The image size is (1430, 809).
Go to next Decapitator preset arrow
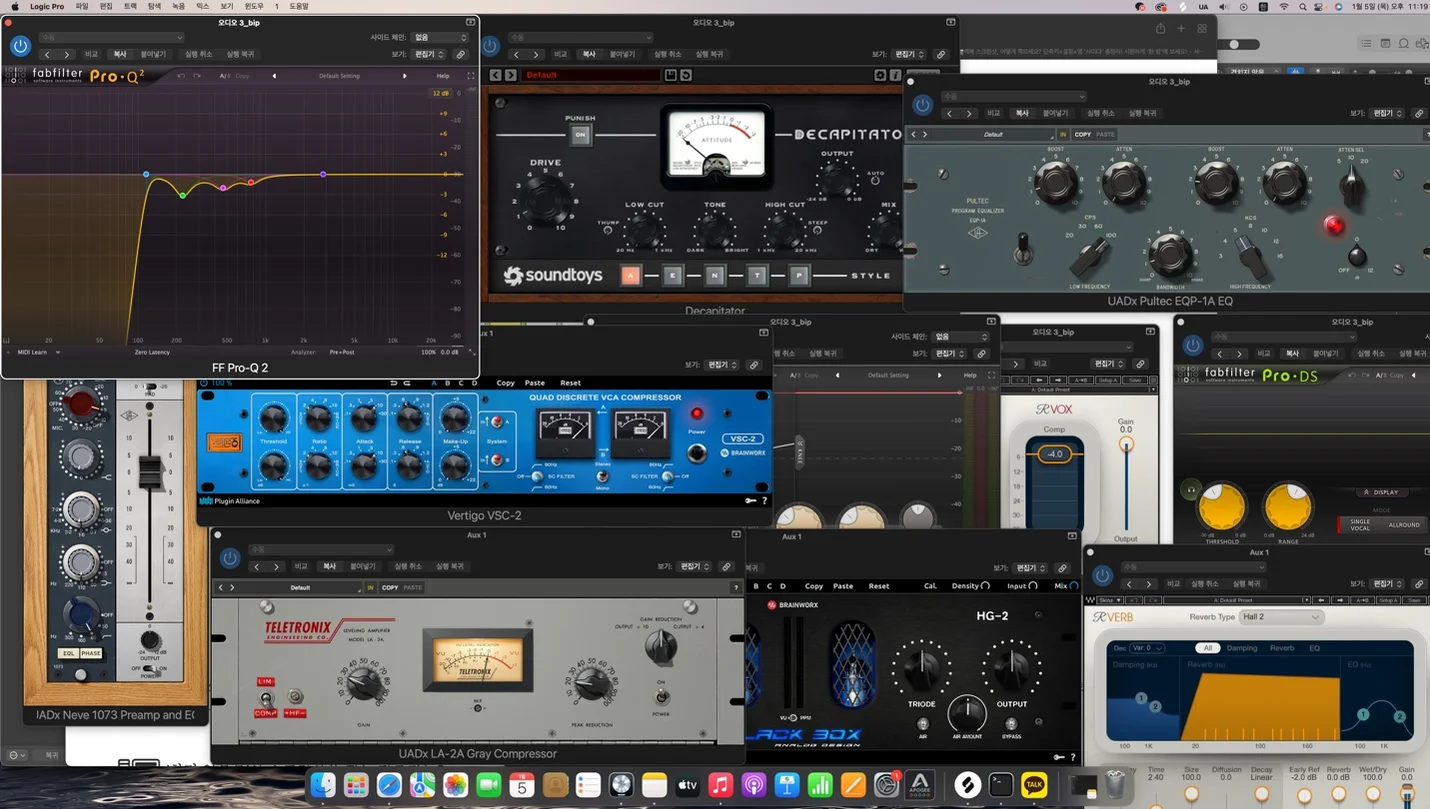[511, 75]
